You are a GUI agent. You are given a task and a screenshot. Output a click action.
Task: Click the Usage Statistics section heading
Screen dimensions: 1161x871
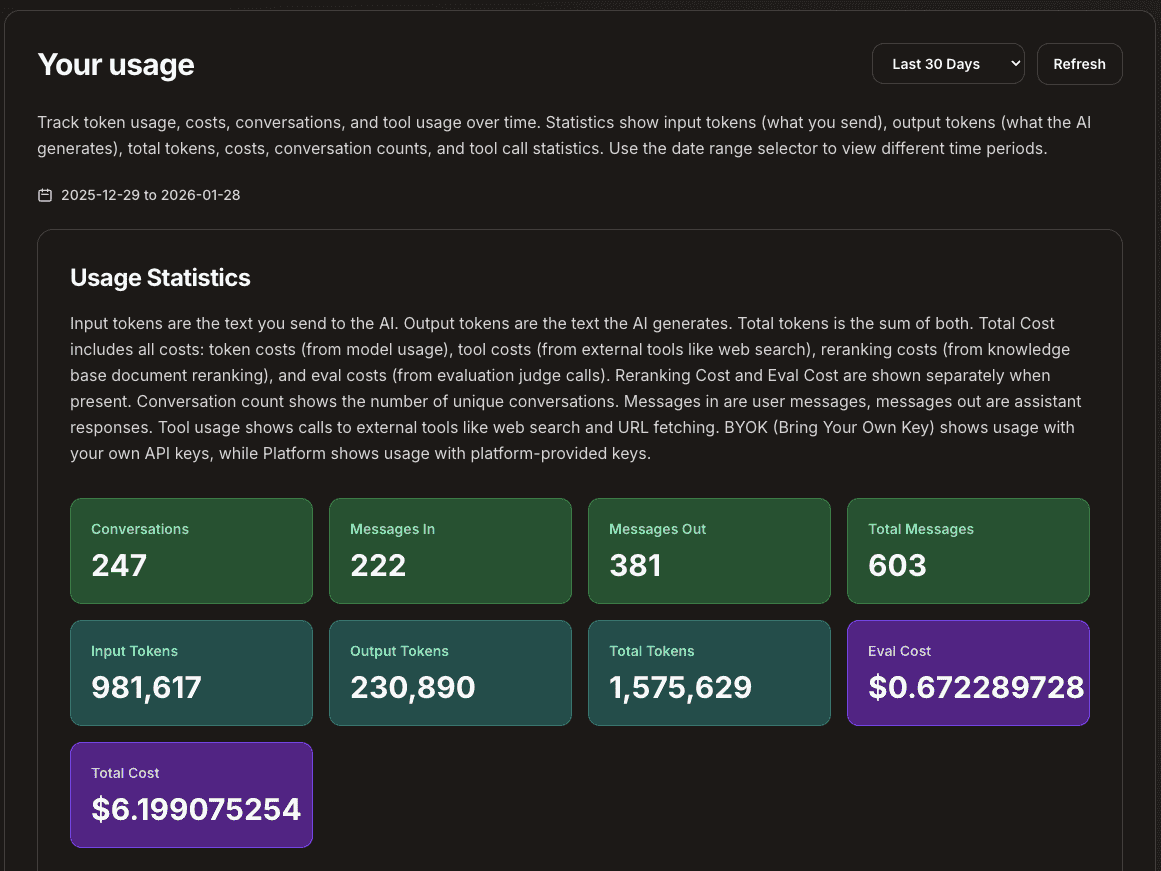click(160, 278)
